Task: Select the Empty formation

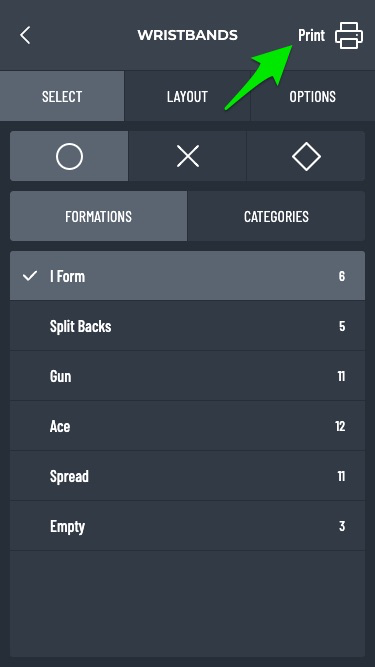Action: pyautogui.click(x=188, y=526)
